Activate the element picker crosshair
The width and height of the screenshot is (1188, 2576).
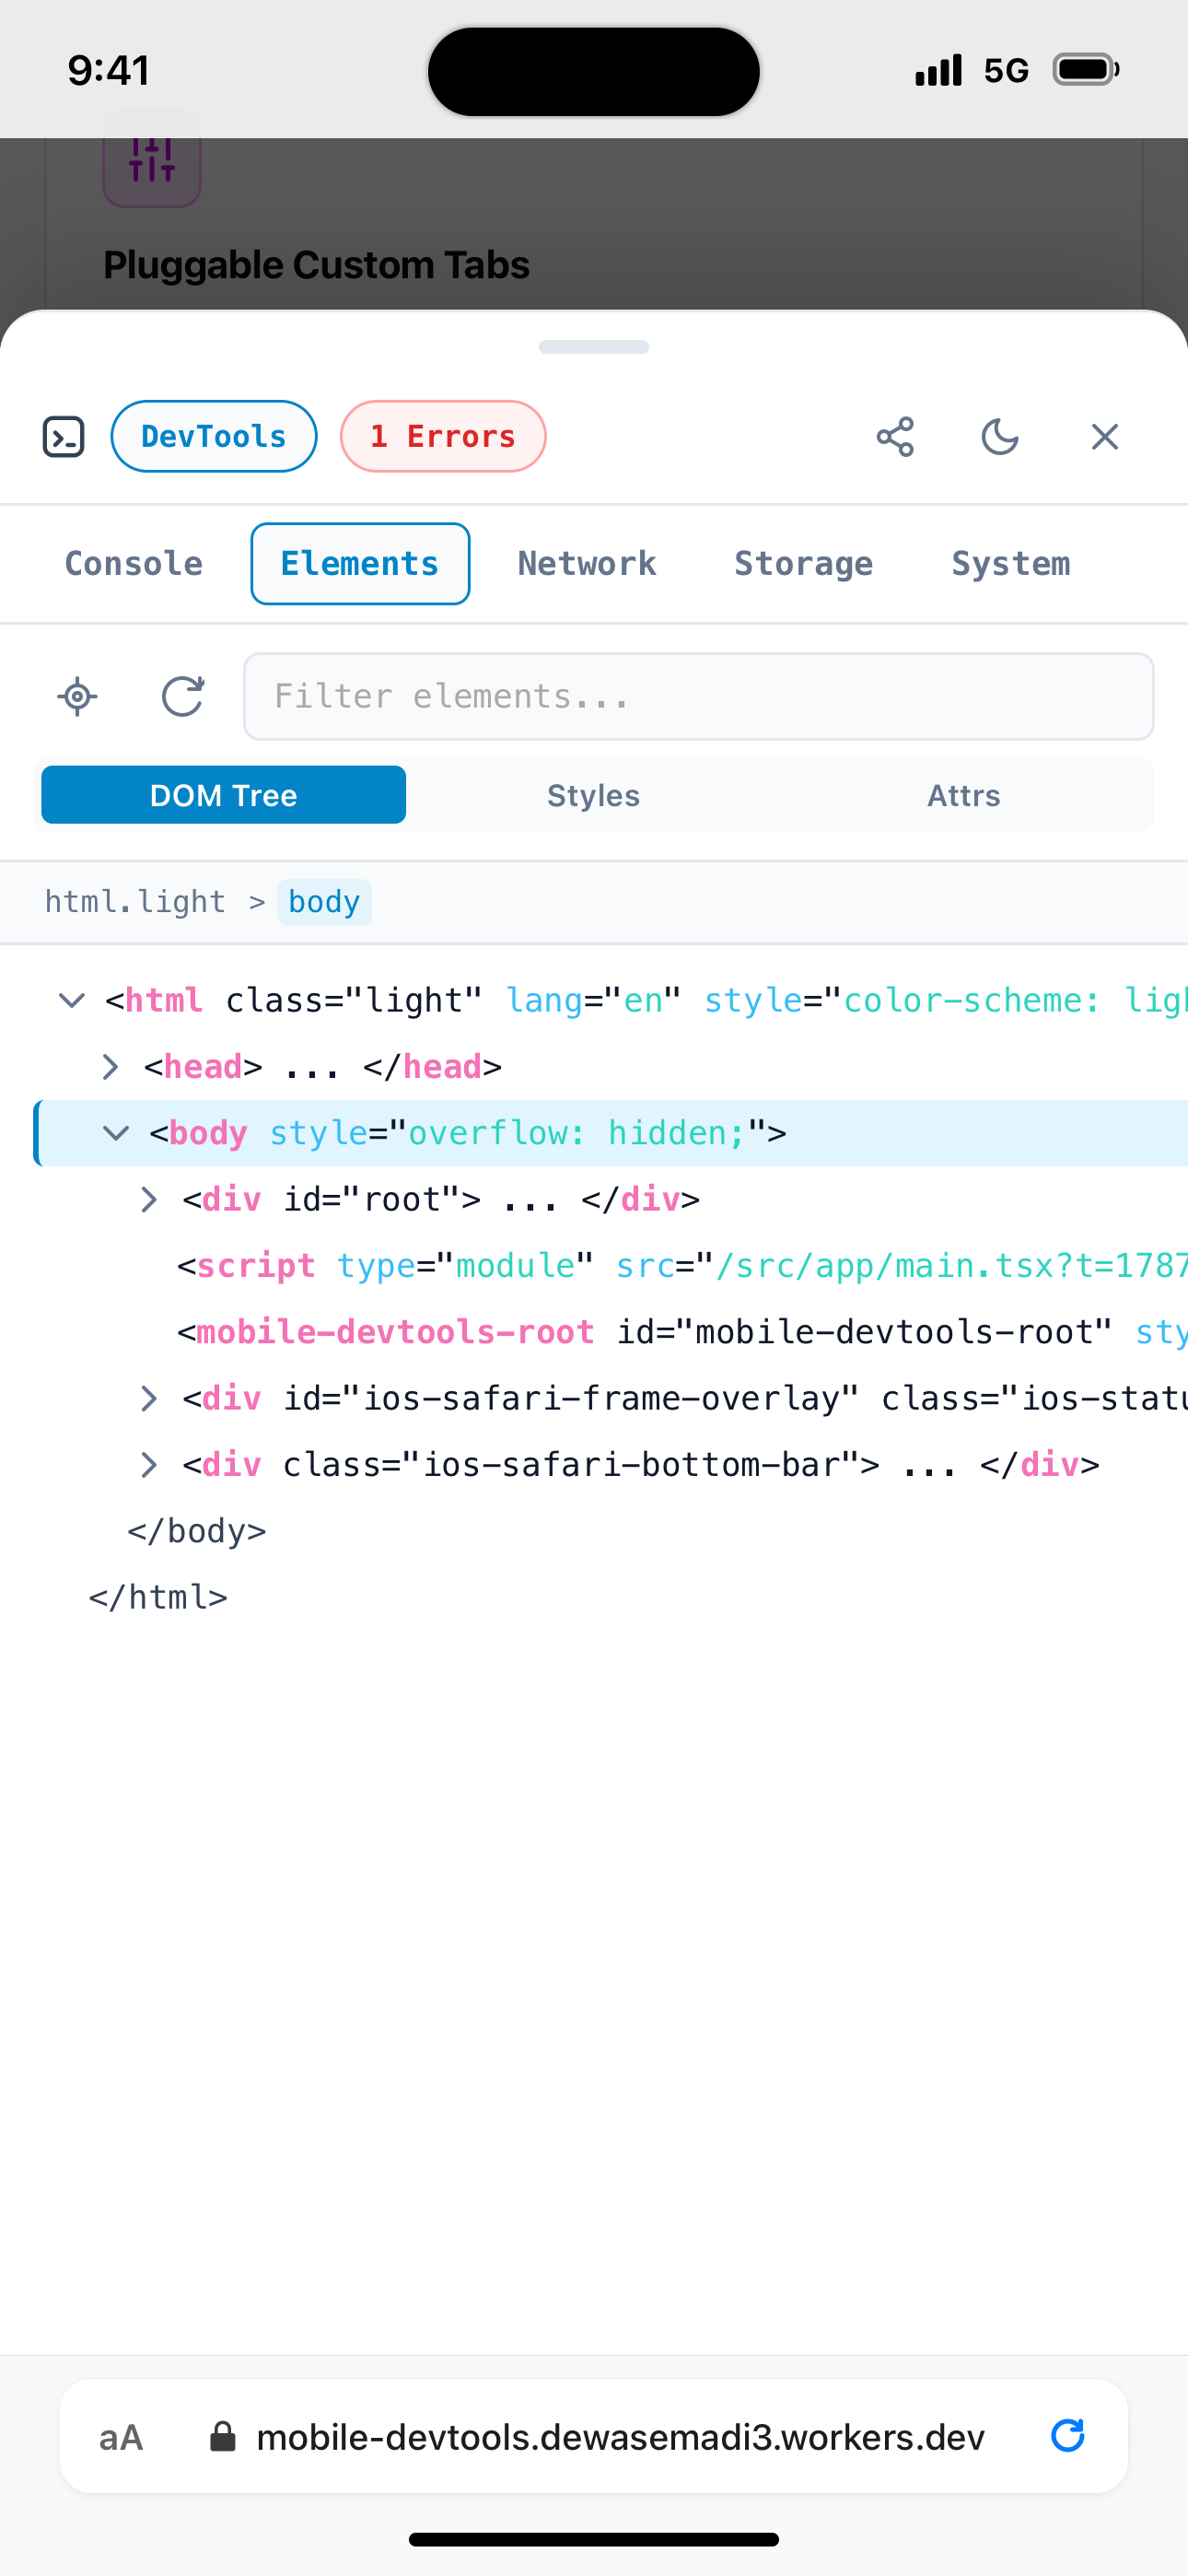(77, 697)
